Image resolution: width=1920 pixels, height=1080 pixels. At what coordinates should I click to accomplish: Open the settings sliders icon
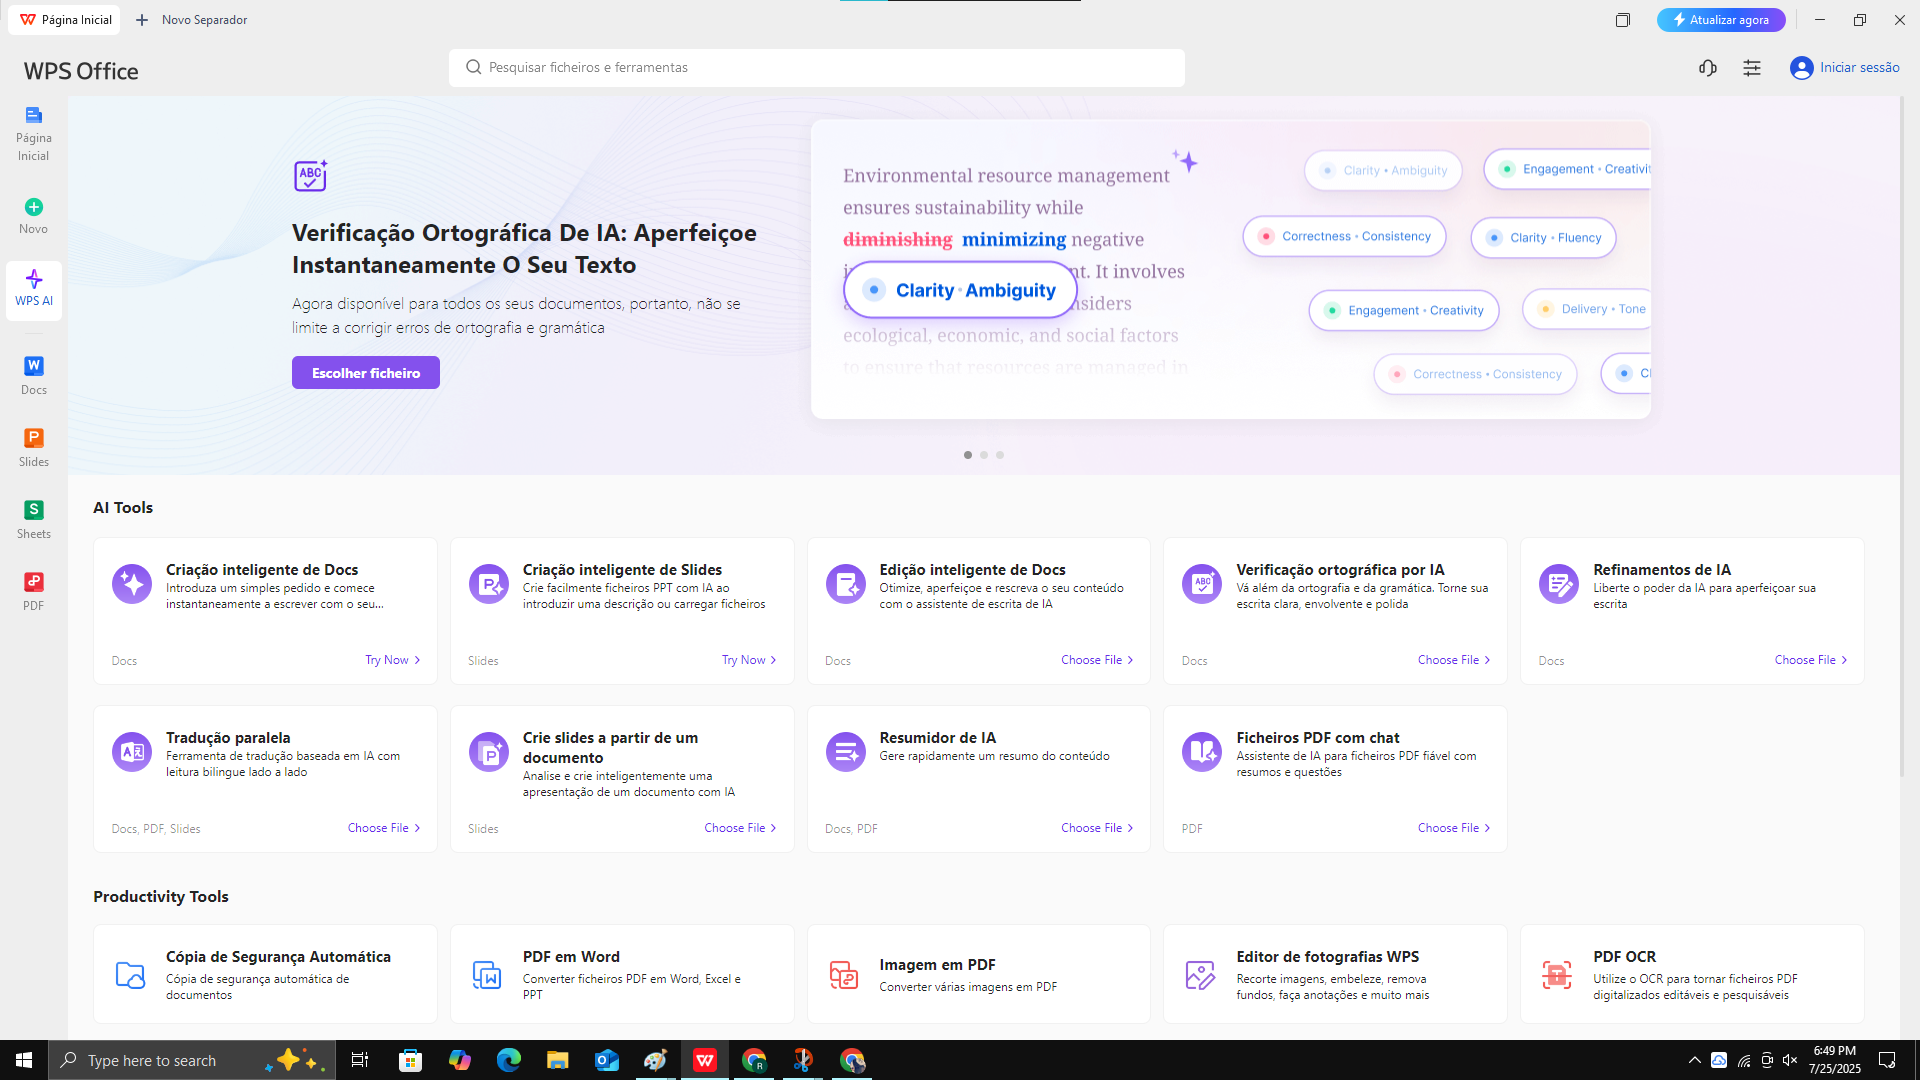(1751, 67)
